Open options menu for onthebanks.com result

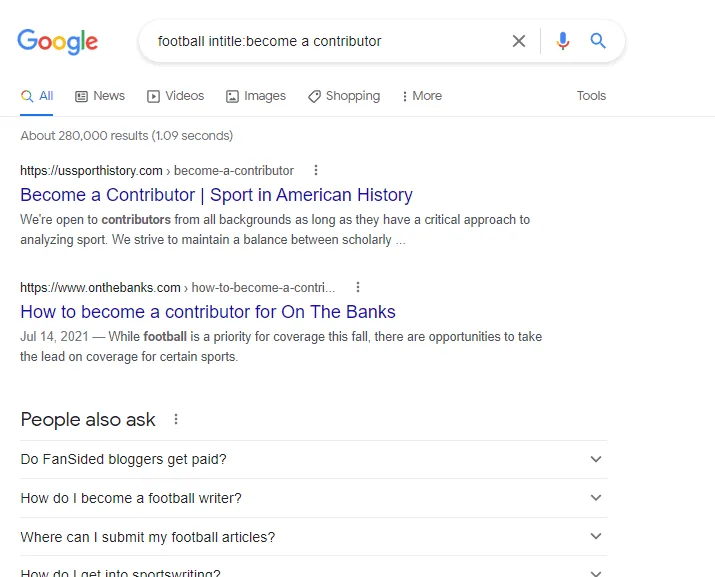[358, 287]
